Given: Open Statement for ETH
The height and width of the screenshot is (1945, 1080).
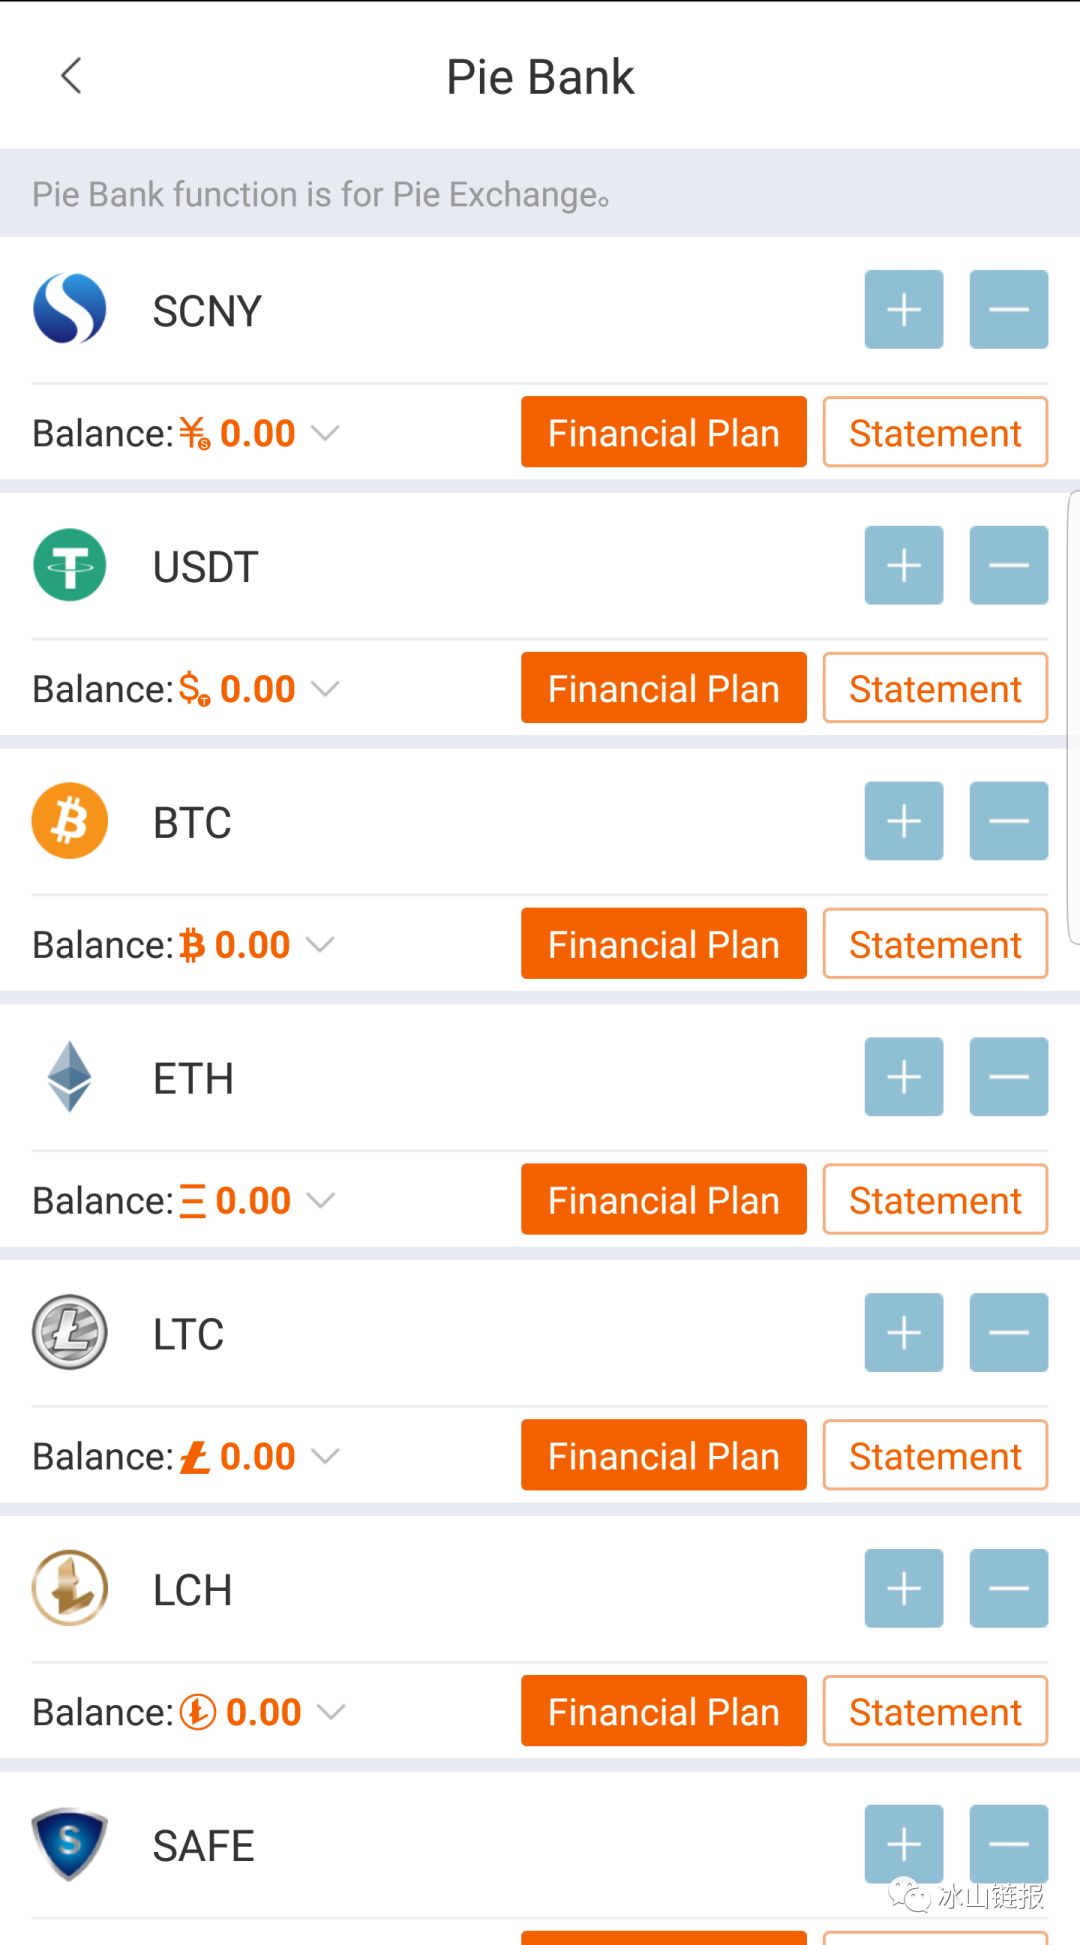Looking at the screenshot, I should [x=935, y=1200].
